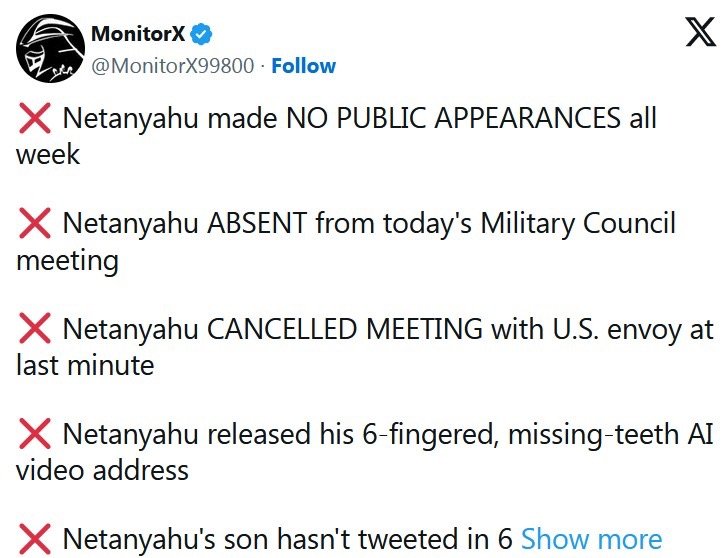Click red cross before 'Netanyahu ABSENT'

pos(35,224)
